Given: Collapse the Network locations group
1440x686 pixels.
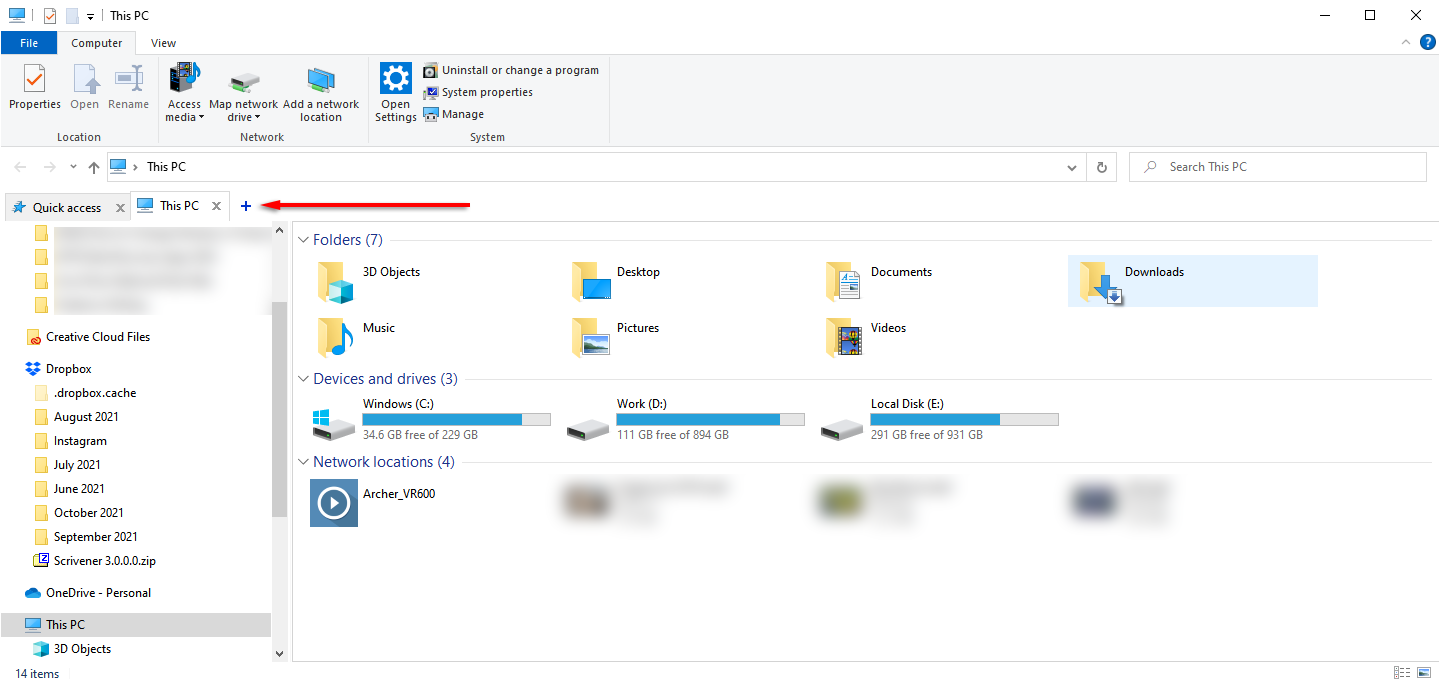Looking at the screenshot, I should (x=304, y=462).
